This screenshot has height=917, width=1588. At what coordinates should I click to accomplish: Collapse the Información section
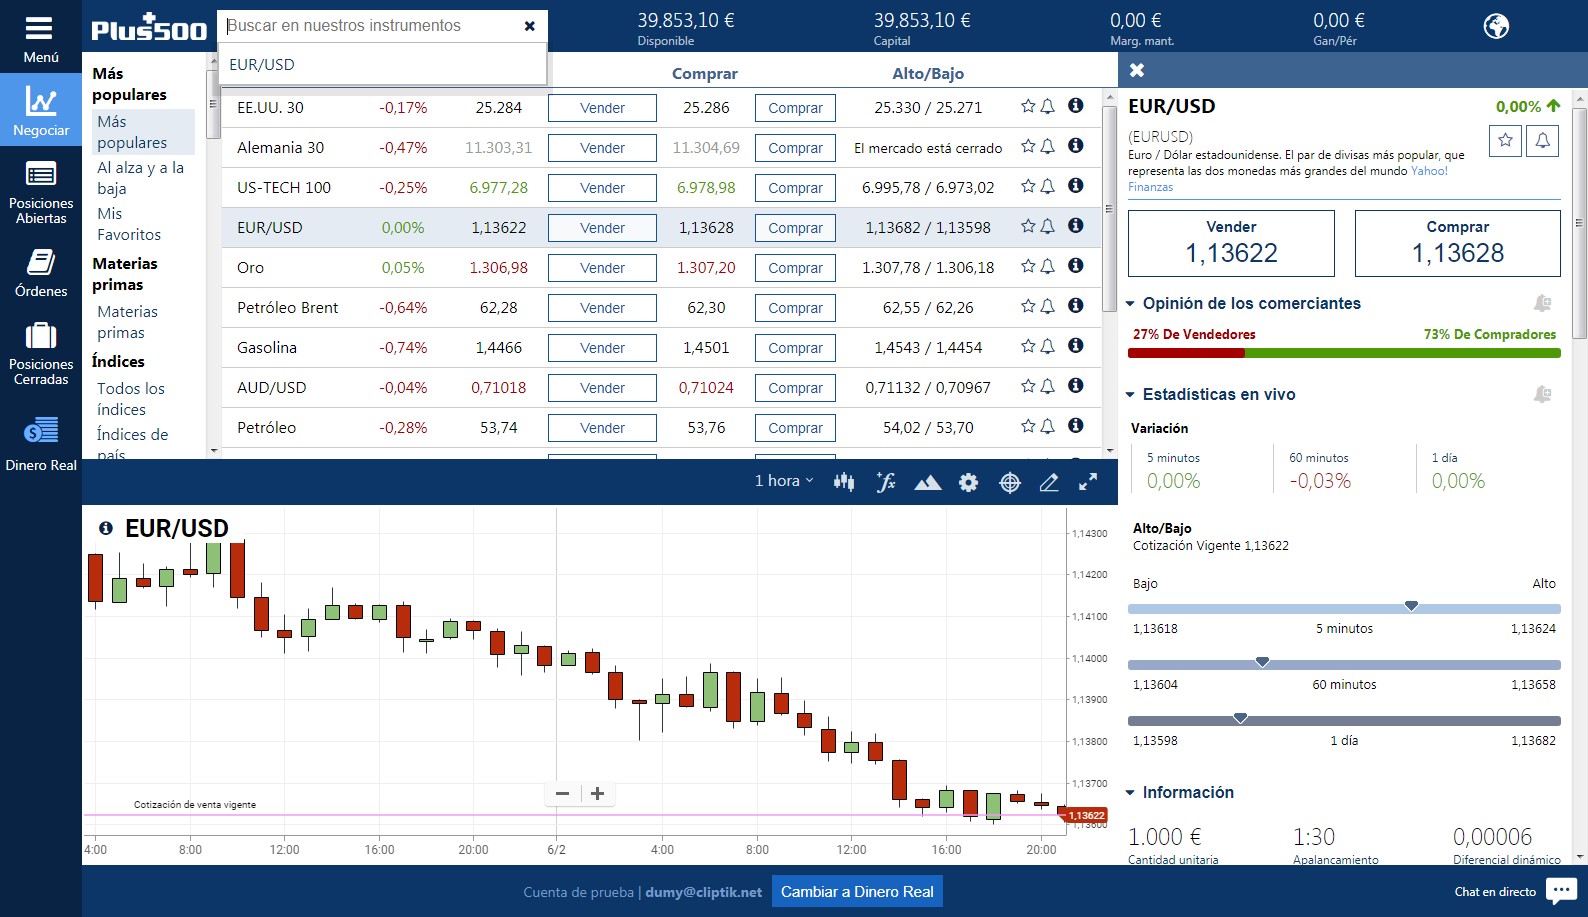point(1130,792)
